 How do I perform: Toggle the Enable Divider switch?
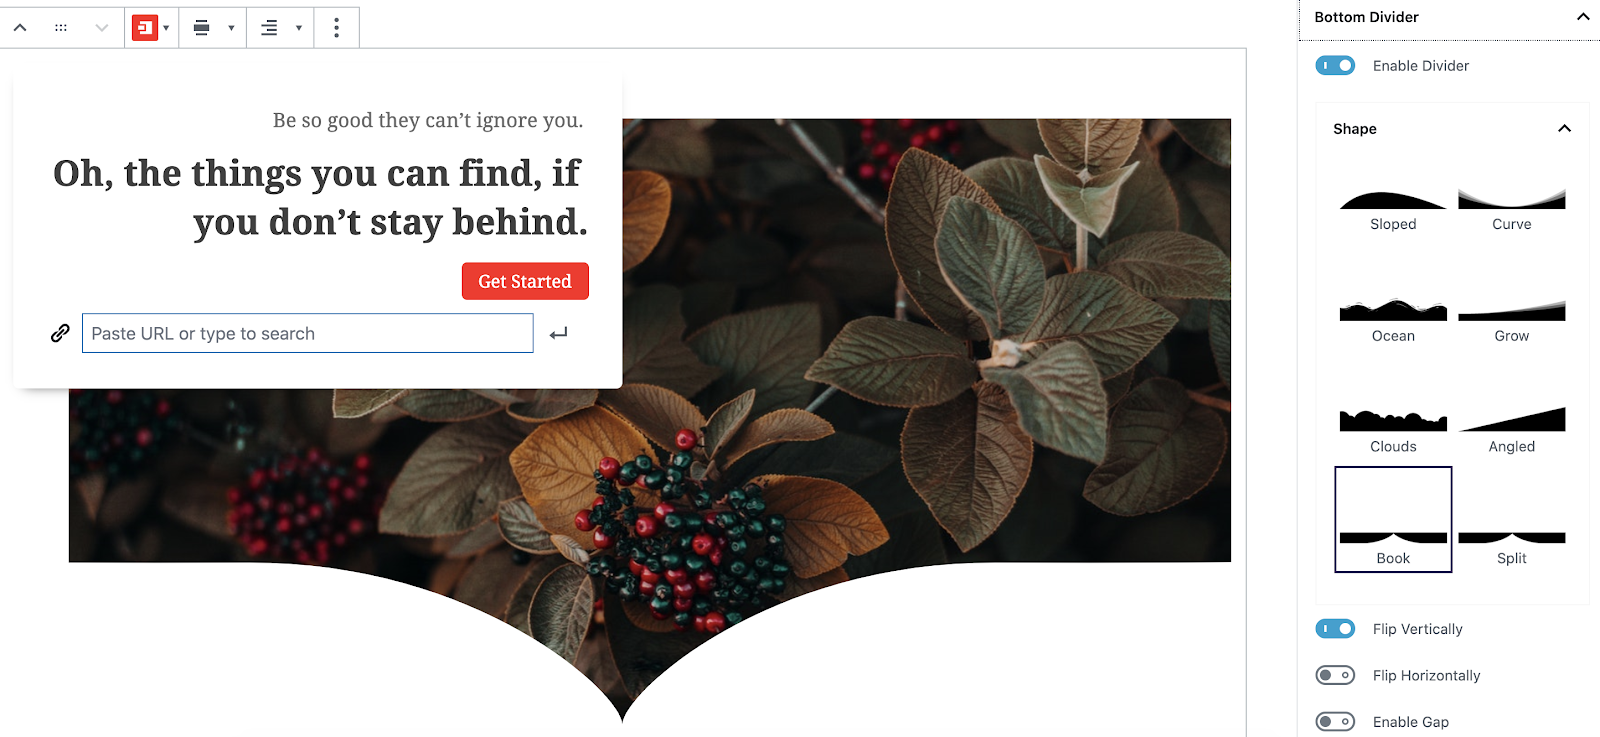pos(1335,65)
